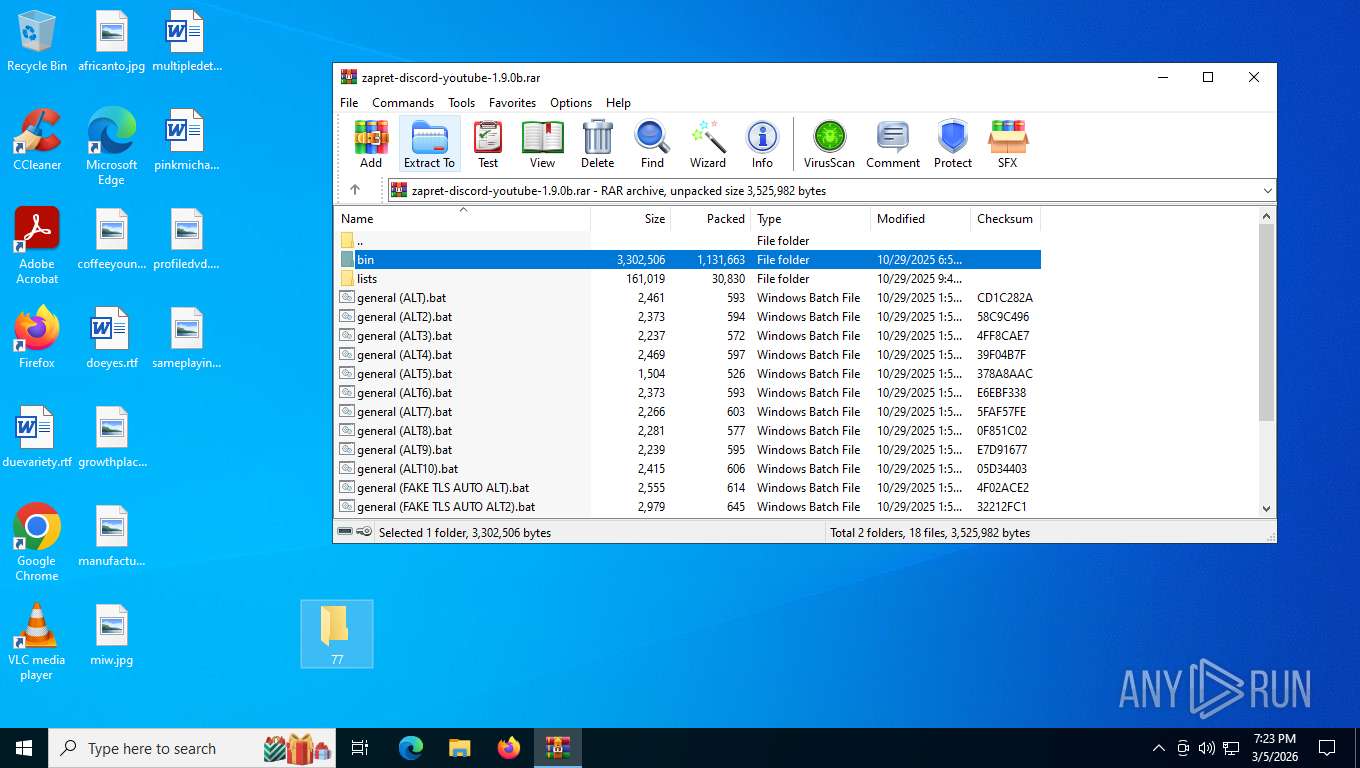
Task: Click the WinRAR taskbar icon
Action: 557,748
